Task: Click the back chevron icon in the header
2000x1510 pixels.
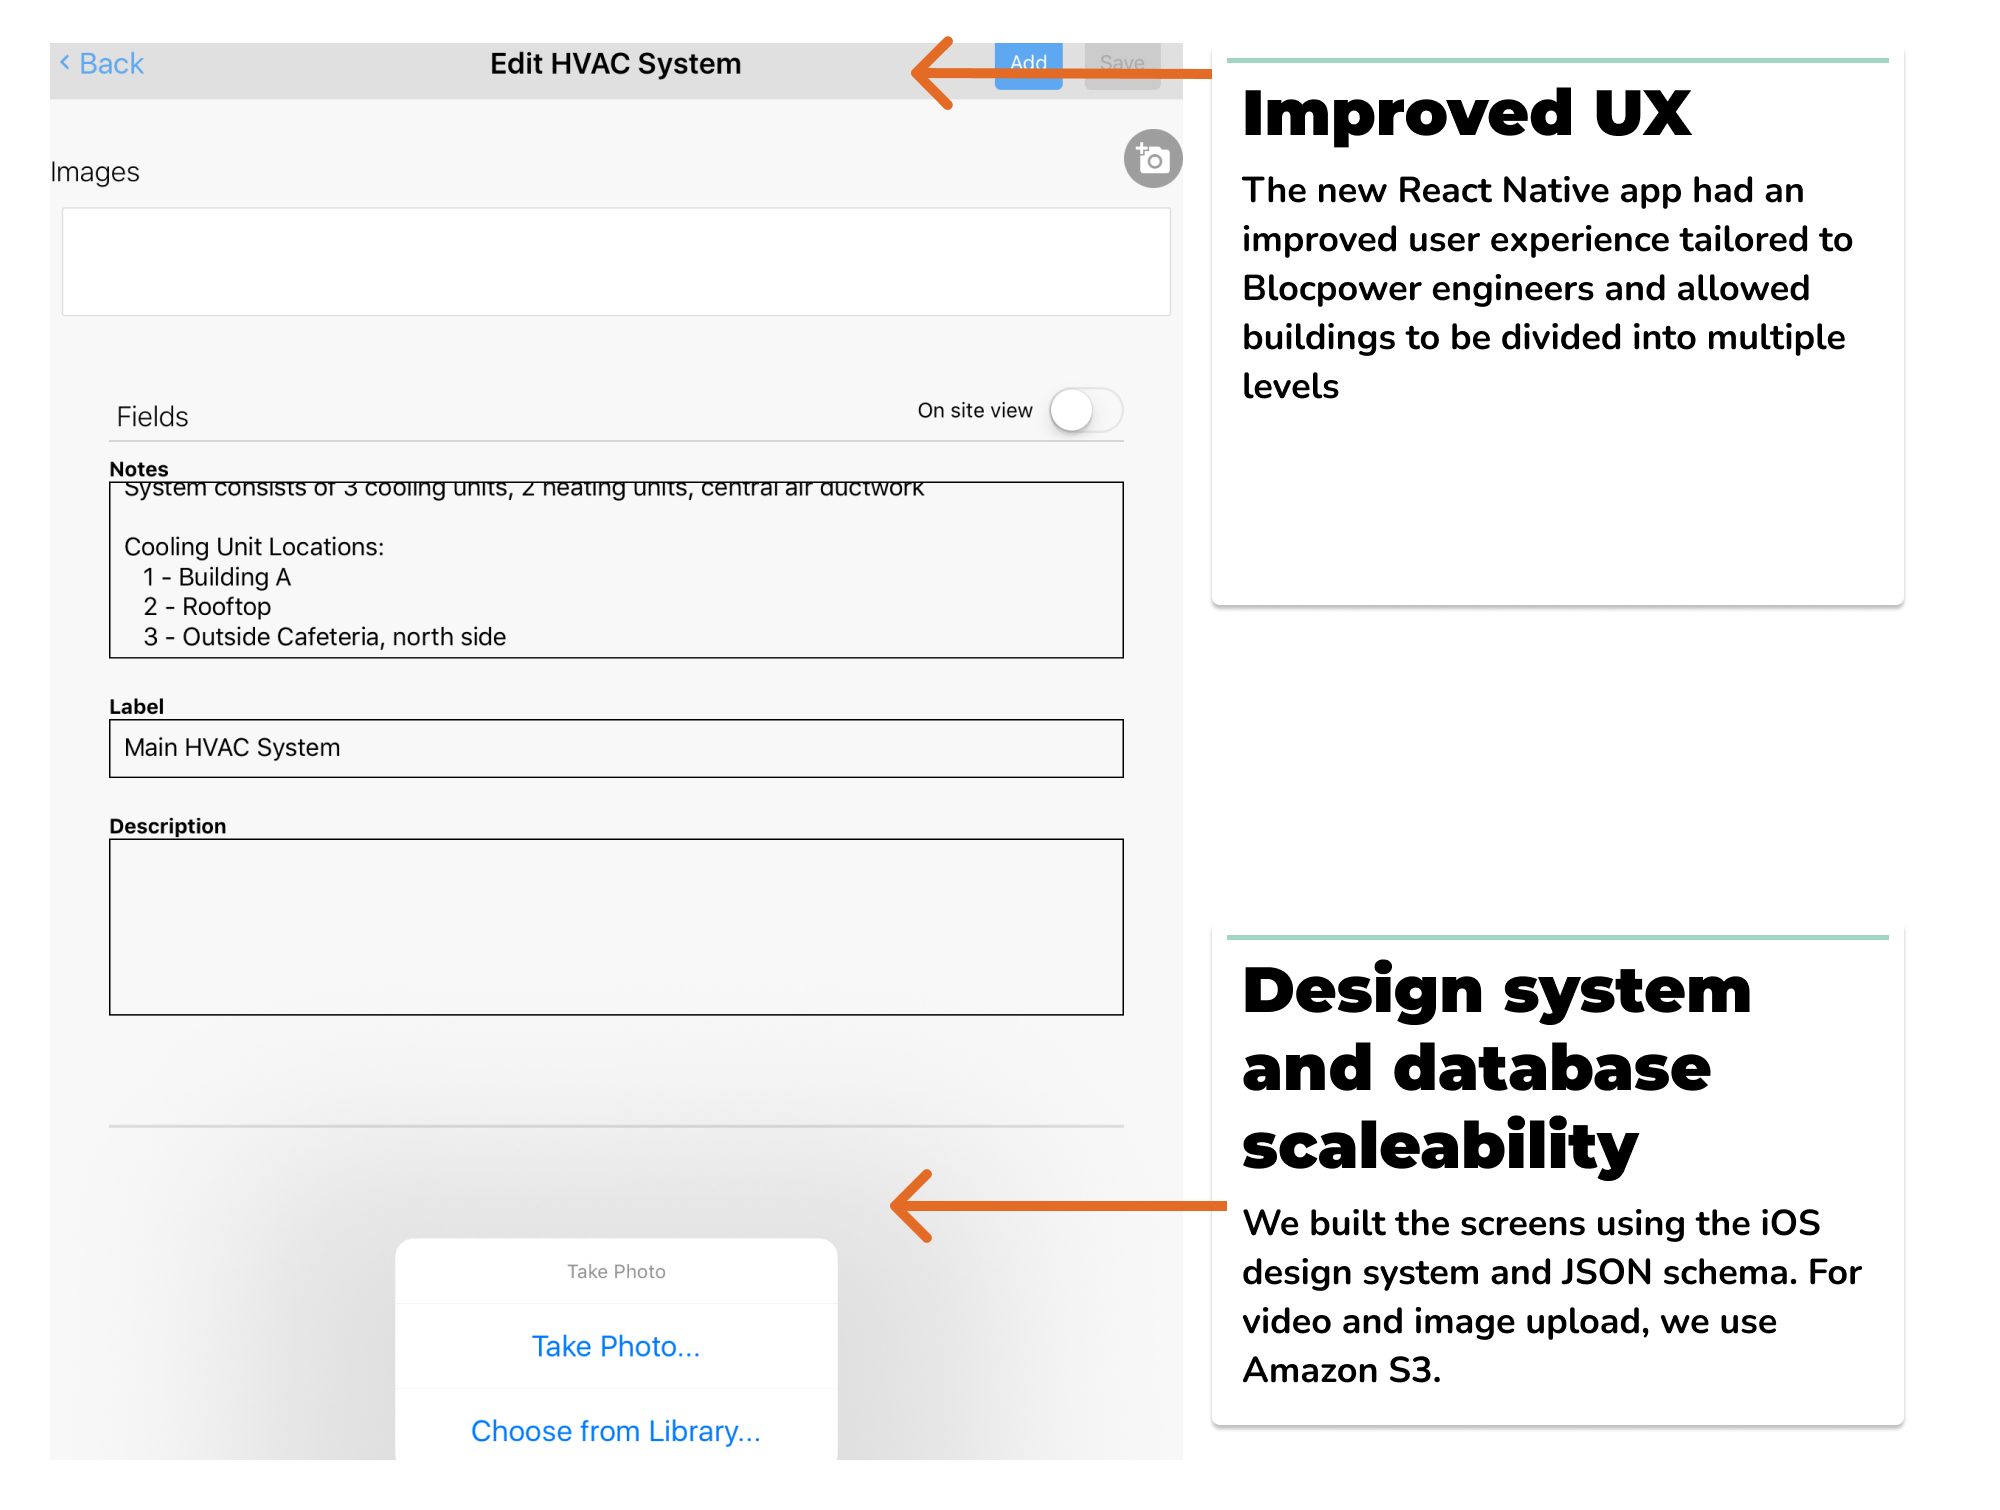Action: [x=64, y=62]
